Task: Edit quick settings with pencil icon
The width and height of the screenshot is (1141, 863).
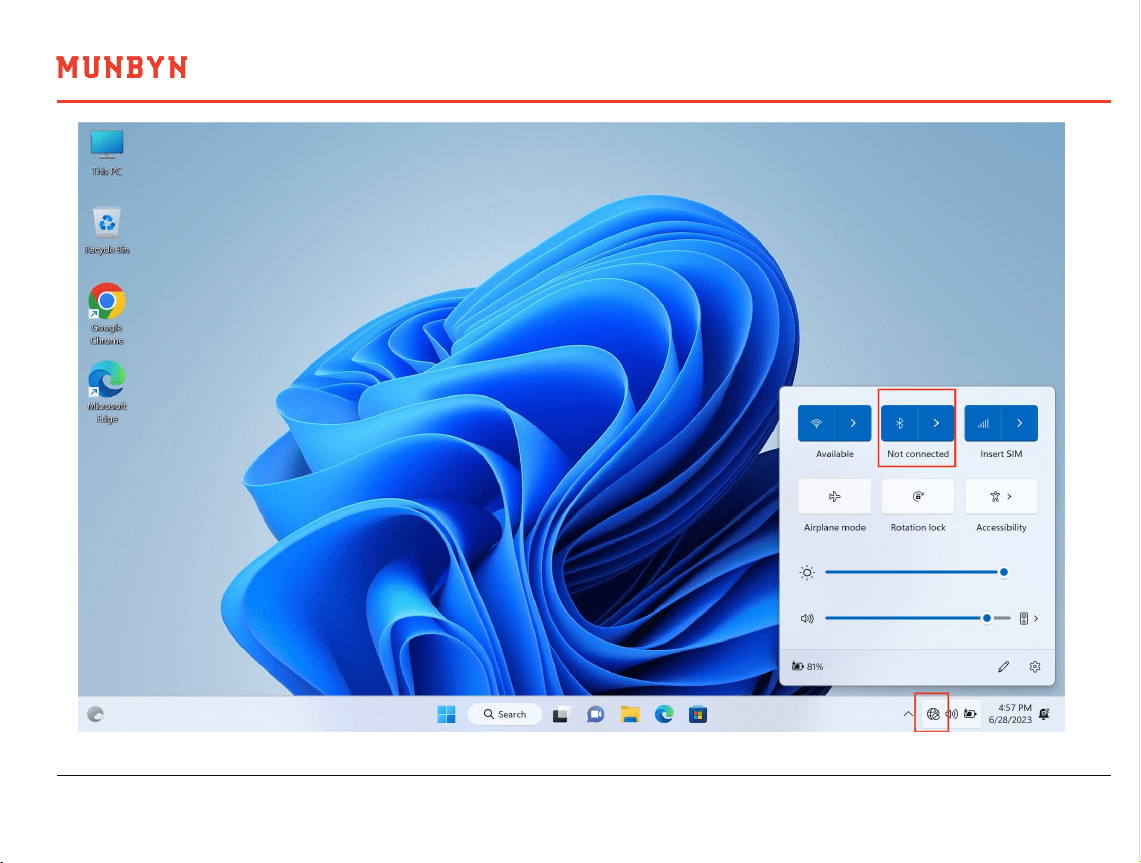Action: click(1003, 667)
